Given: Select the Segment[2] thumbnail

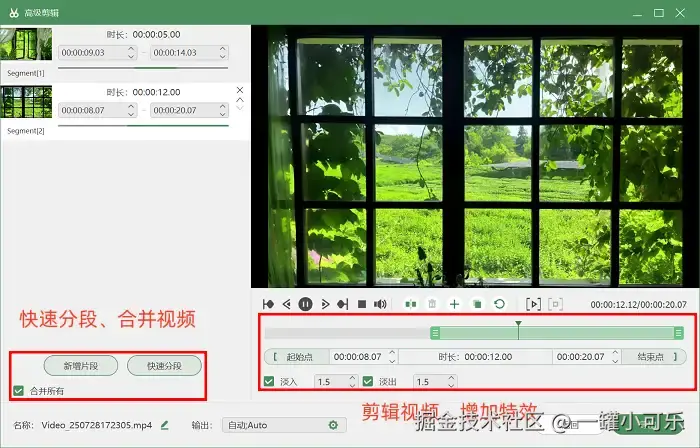Looking at the screenshot, I should 26,102.
